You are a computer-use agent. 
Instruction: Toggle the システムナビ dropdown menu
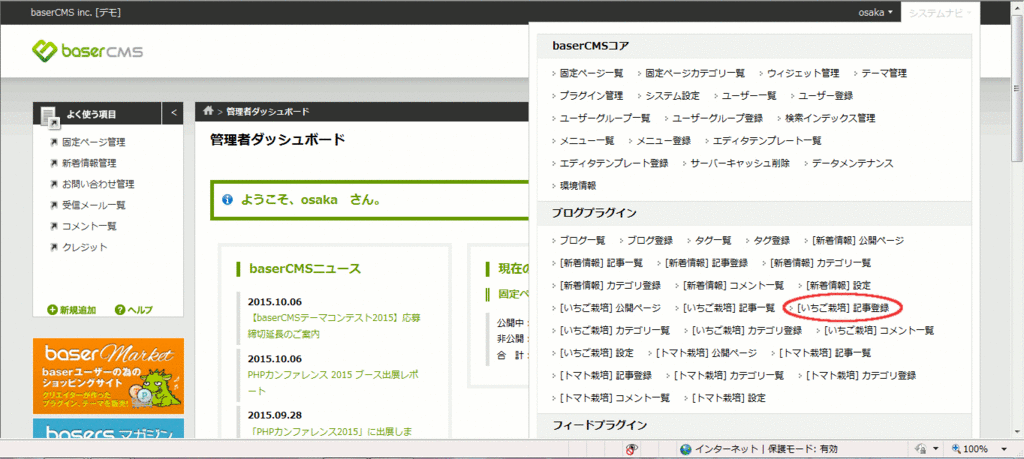point(940,12)
